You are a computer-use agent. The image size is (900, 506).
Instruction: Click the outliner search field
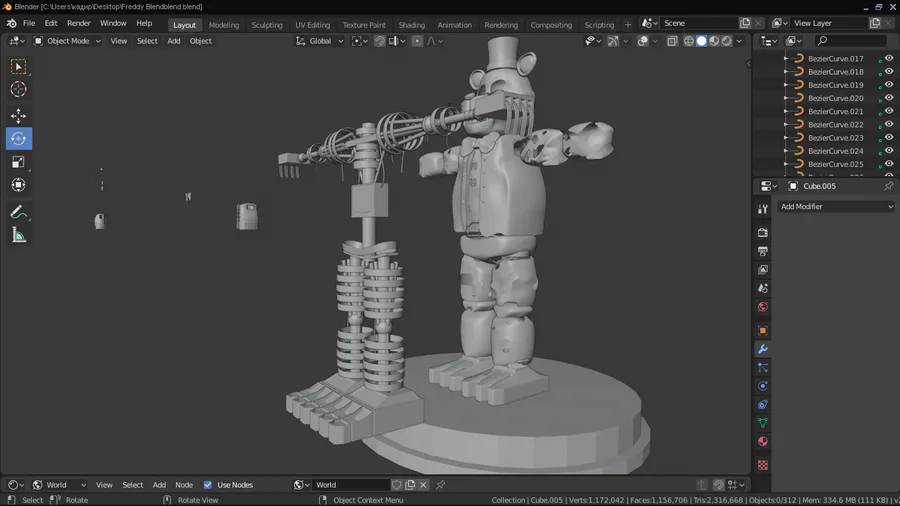tap(851, 41)
